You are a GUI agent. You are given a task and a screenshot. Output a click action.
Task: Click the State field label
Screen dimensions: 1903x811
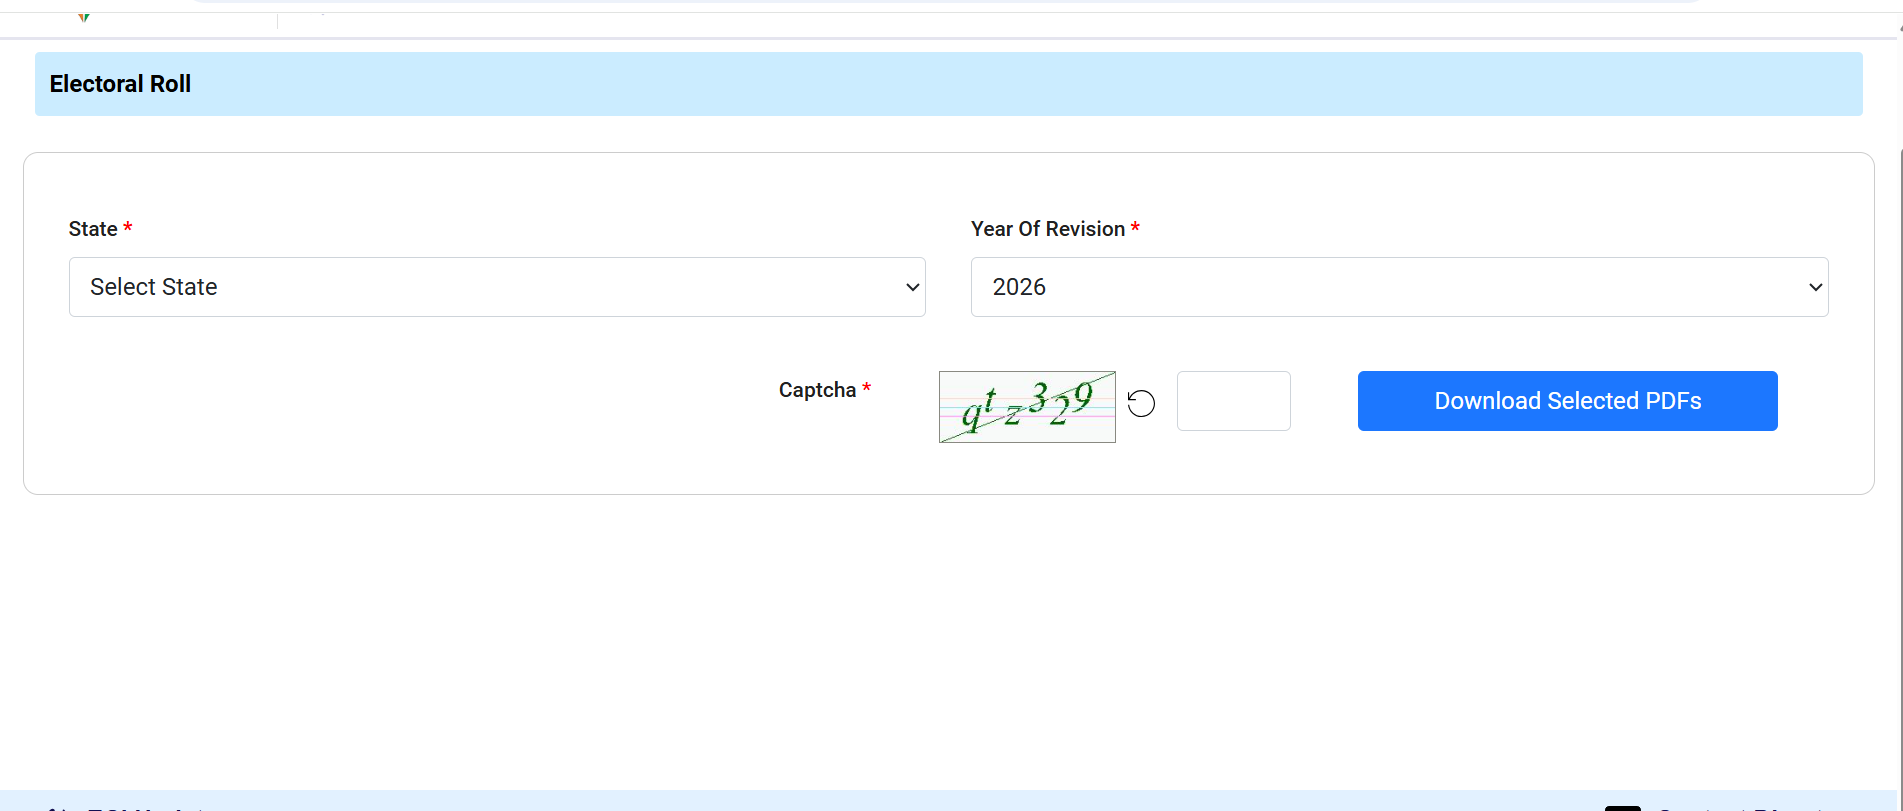[x=93, y=229]
